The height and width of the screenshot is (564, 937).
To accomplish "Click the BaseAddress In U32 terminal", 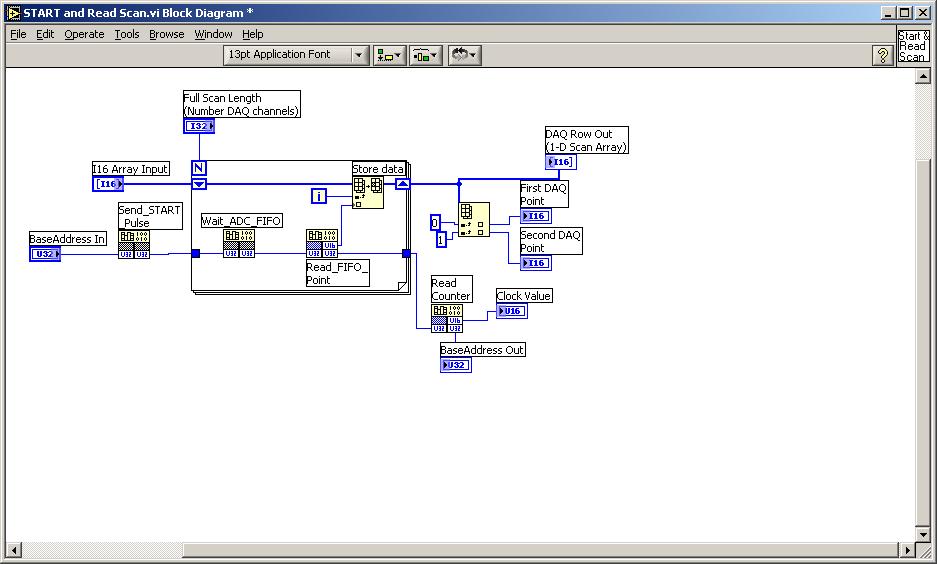I will click(46, 254).
